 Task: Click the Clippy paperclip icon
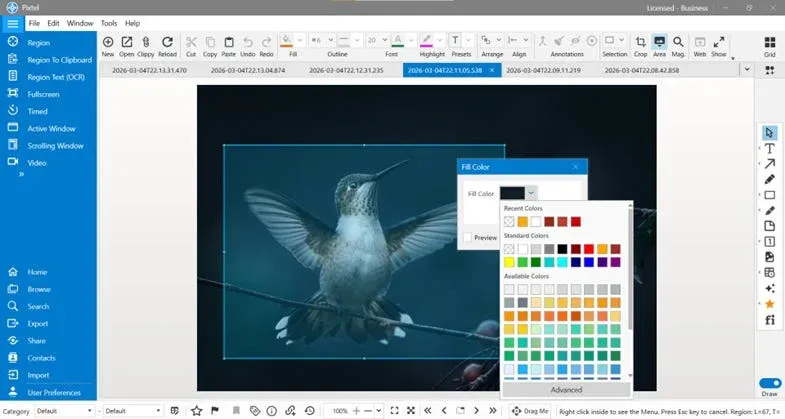146,42
